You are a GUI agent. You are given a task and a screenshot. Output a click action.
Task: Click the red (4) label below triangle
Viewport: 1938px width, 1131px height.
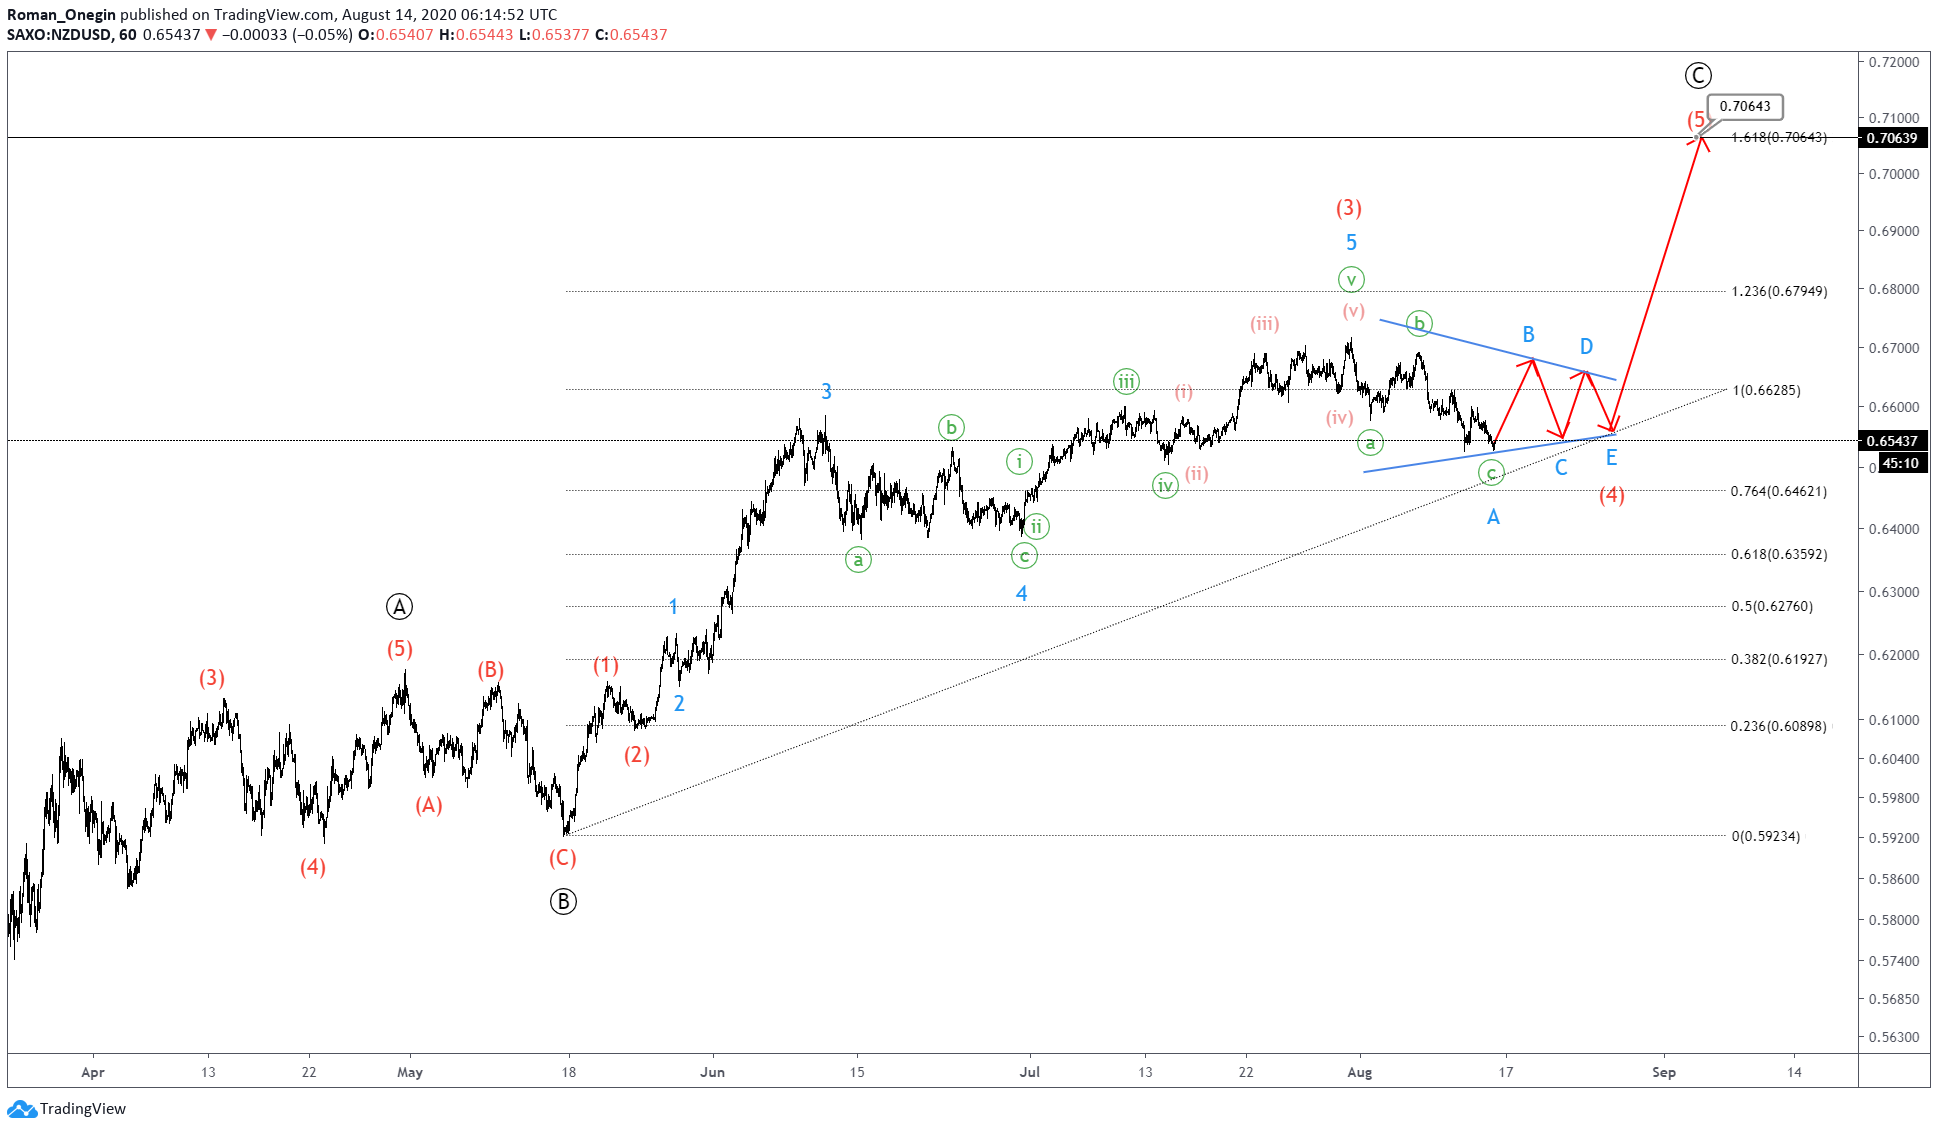click(x=1611, y=495)
